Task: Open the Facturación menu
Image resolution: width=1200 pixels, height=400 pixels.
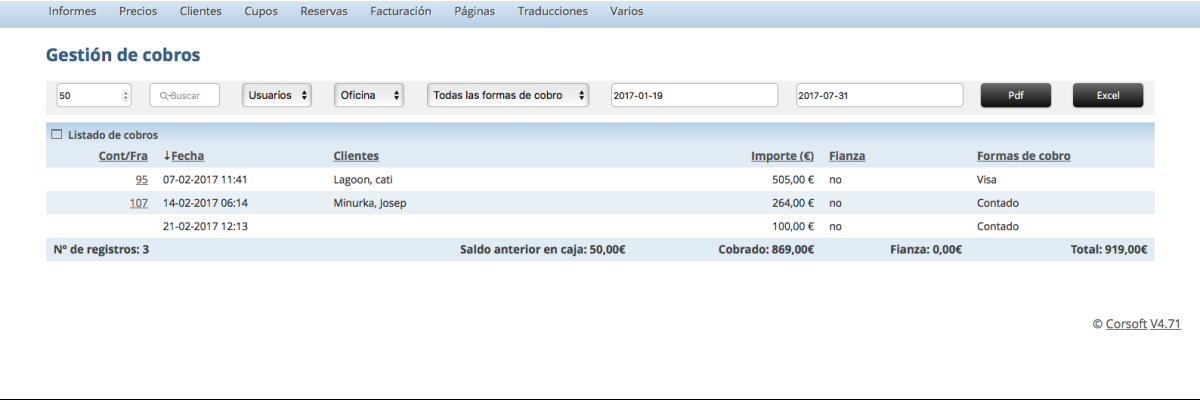Action: pyautogui.click(x=400, y=12)
